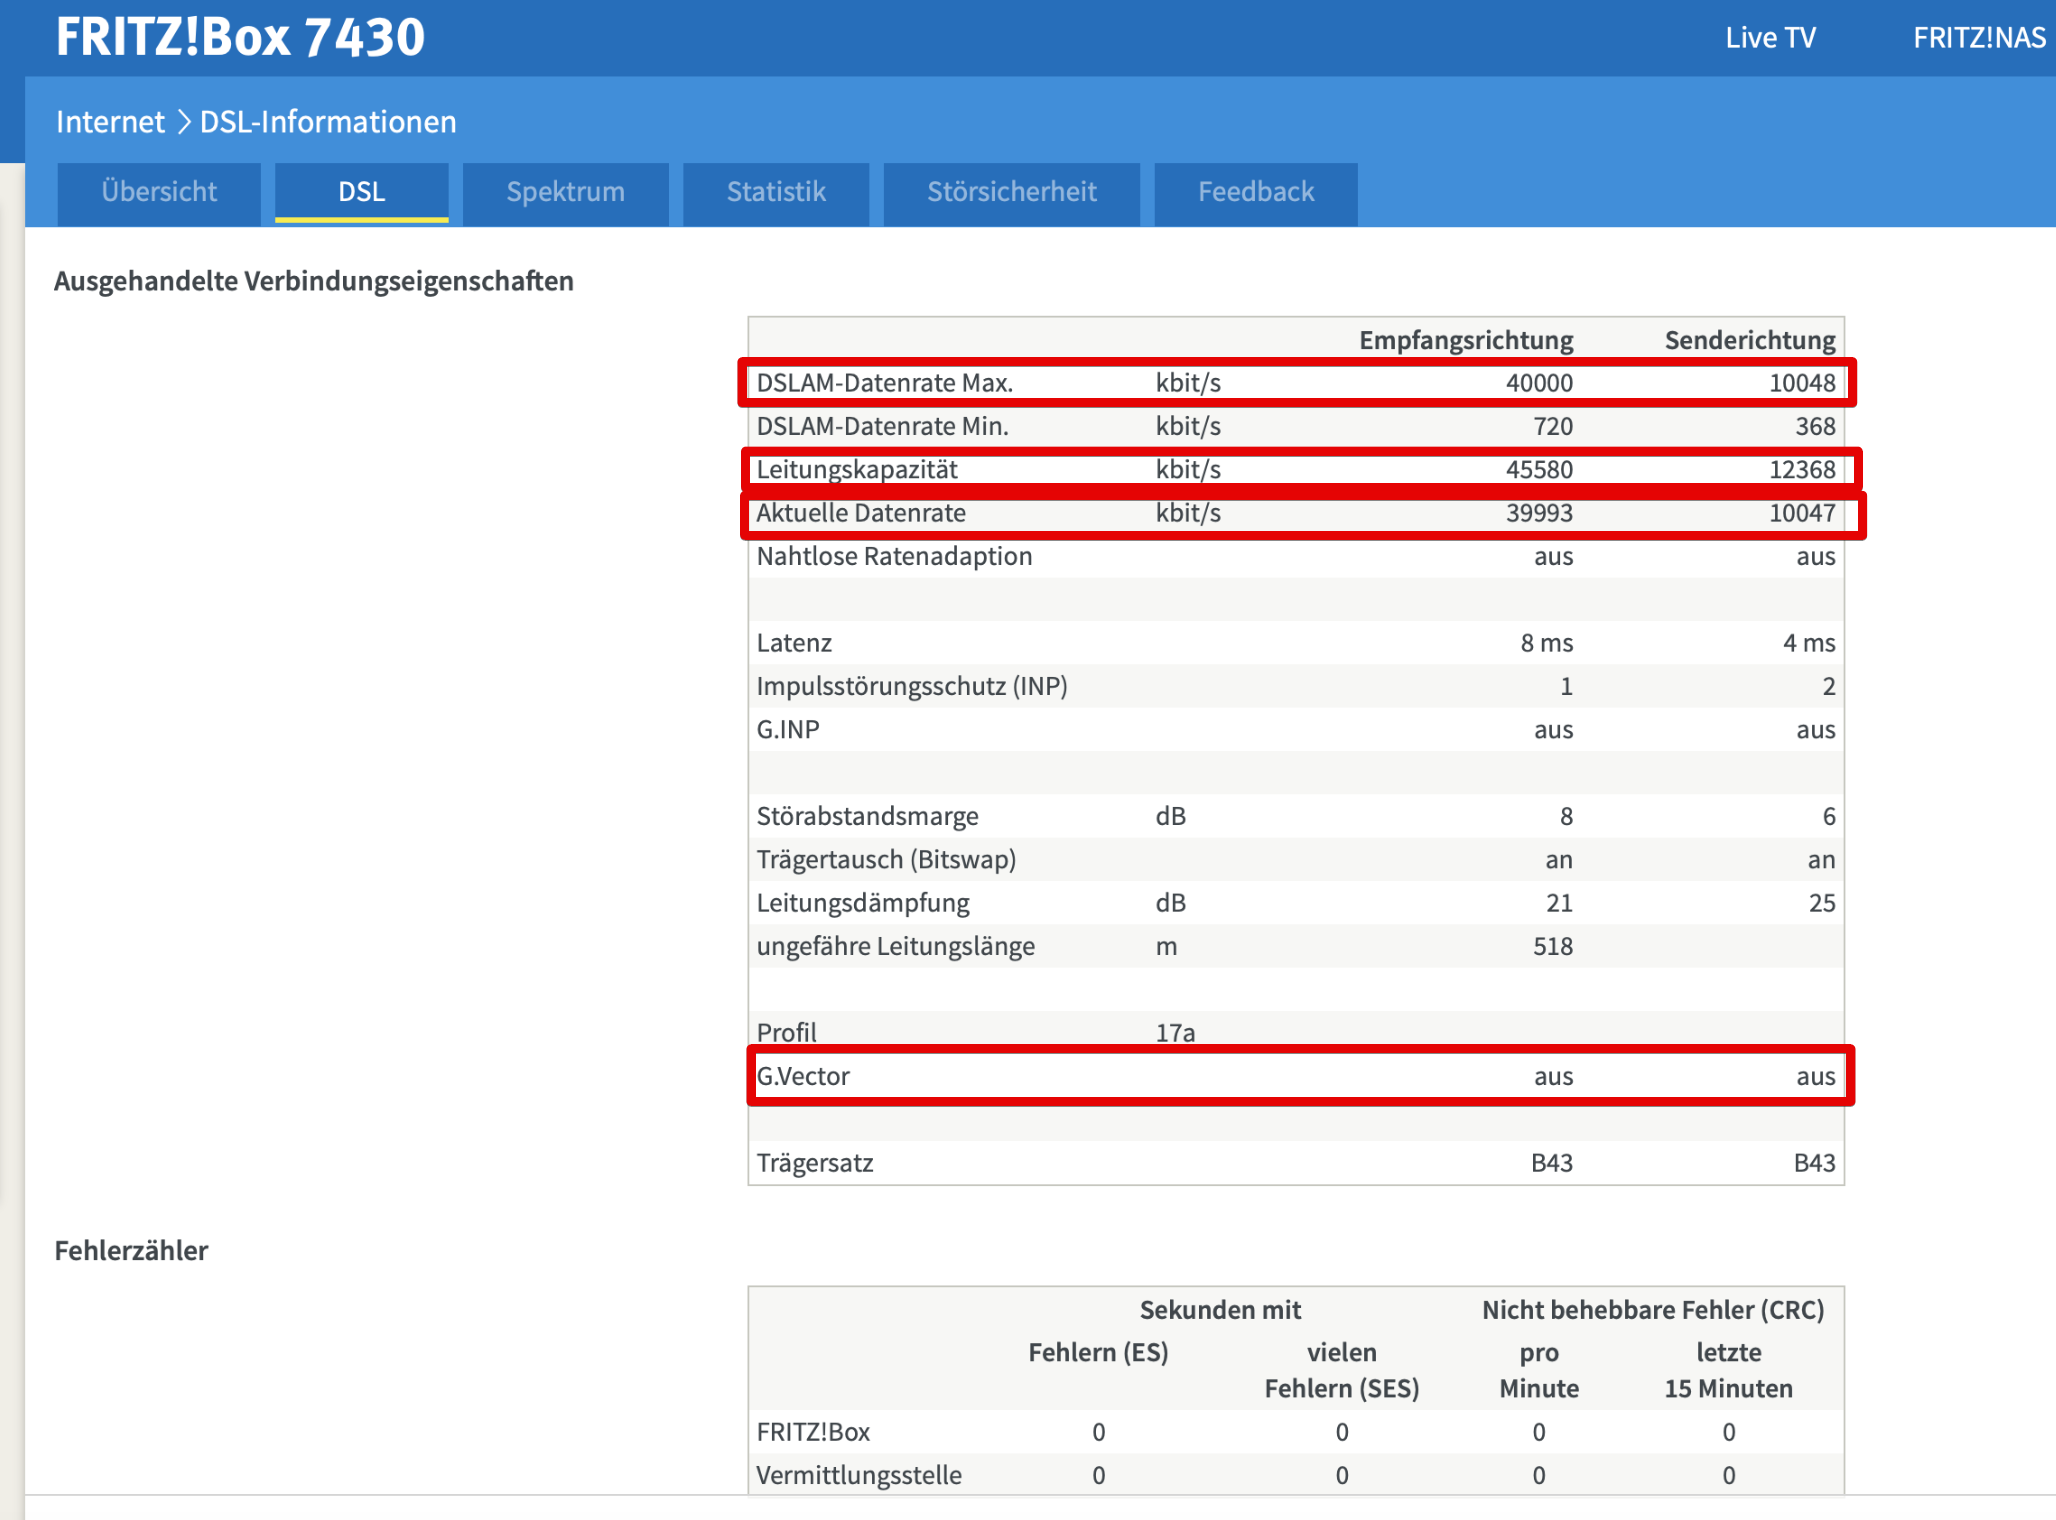This screenshot has height=1520, width=2056.
Task: Click the vielen Fehlern (SES) header
Action: click(x=1341, y=1371)
